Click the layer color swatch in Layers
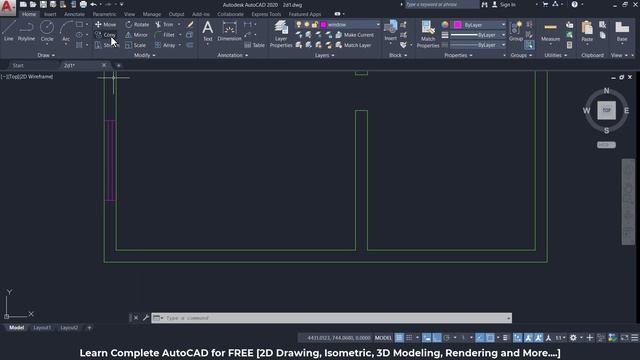 (x=324, y=24)
